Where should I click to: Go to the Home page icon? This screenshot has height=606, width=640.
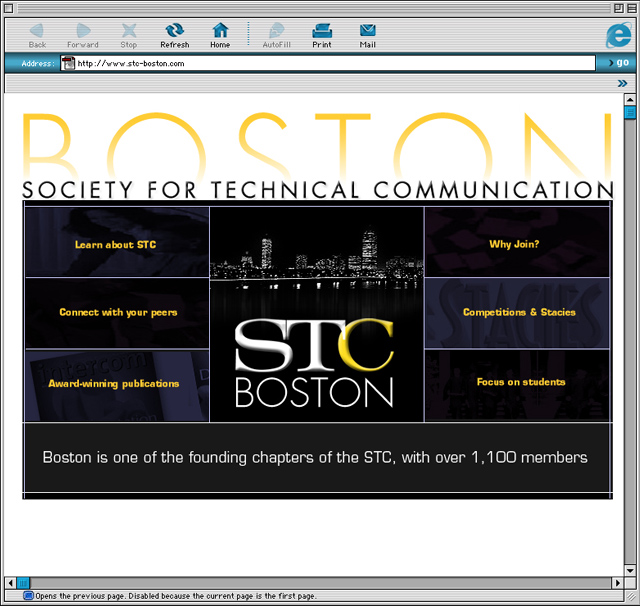click(x=220, y=31)
